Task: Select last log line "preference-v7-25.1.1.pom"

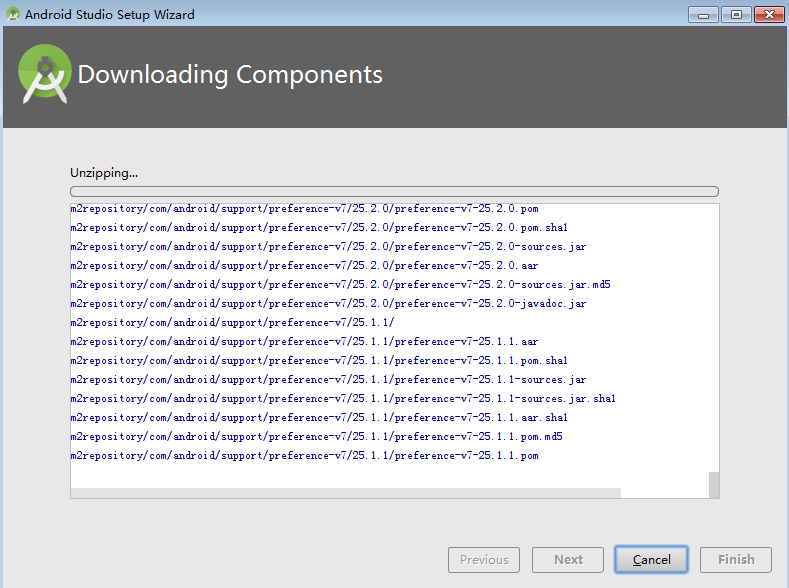Action: pos(304,456)
